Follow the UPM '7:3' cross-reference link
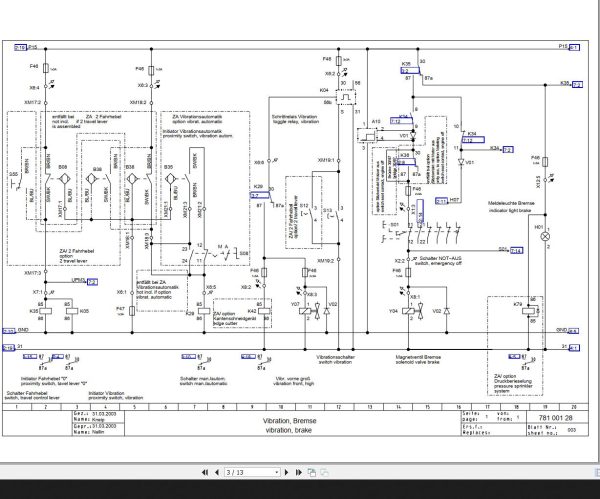This screenshot has height=499, width=600. tap(92, 282)
